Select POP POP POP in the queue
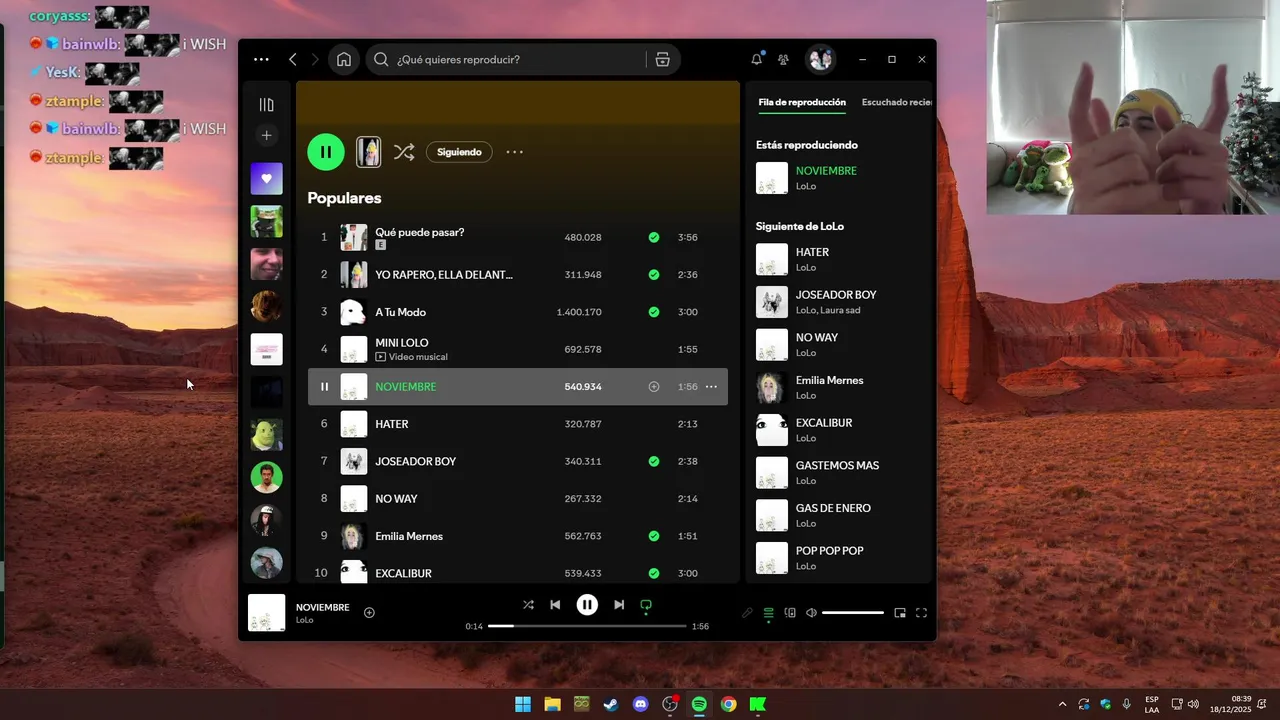This screenshot has width=1280, height=720. pos(840,558)
